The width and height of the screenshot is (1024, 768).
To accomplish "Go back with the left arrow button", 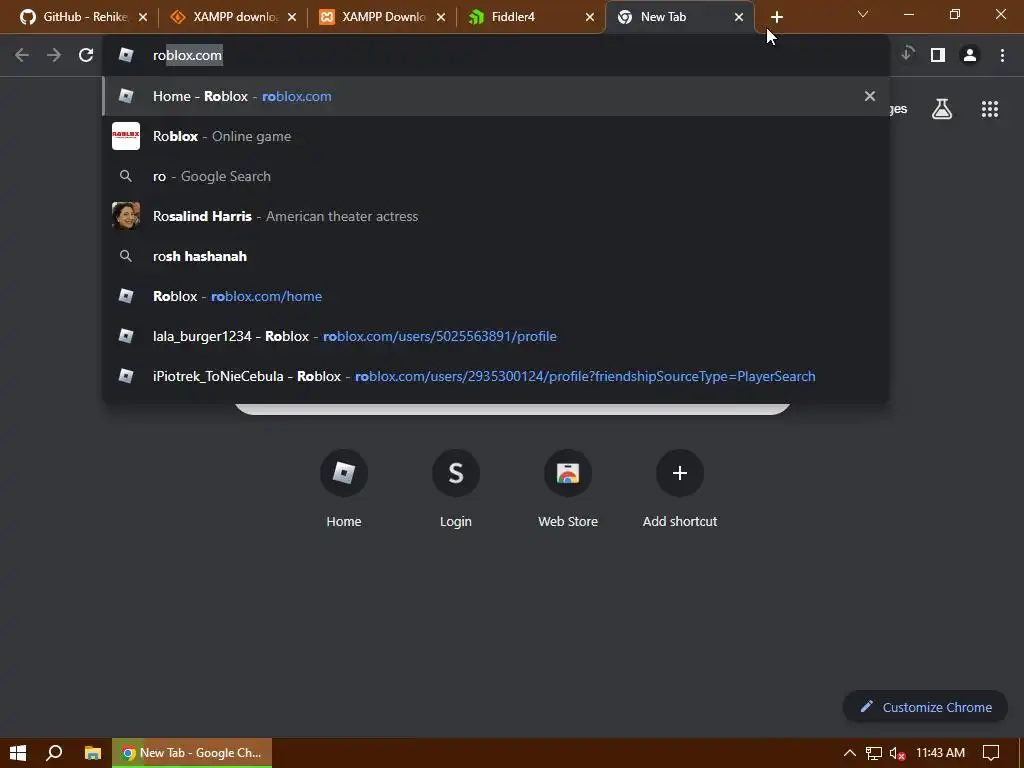I will [22, 56].
